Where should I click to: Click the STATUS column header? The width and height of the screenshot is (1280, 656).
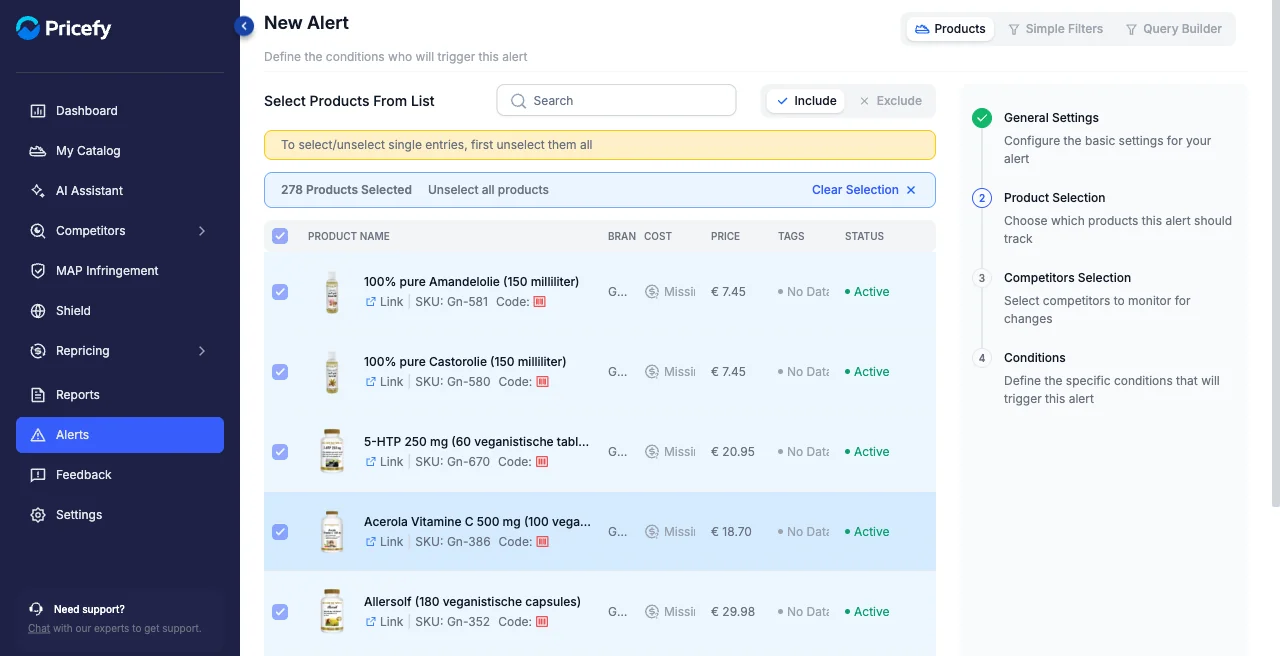tap(864, 237)
